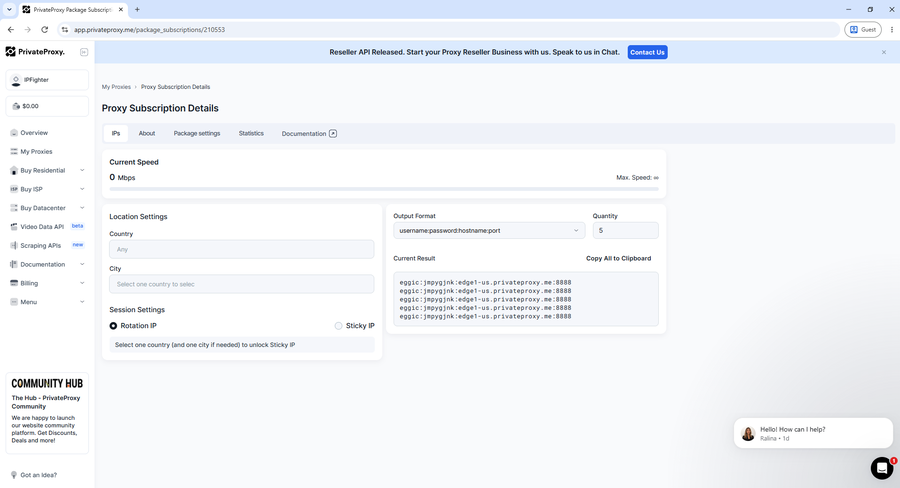The height and width of the screenshot is (488, 900).
Task: Click the external link icon beside Documentation tab
Action: point(333,133)
